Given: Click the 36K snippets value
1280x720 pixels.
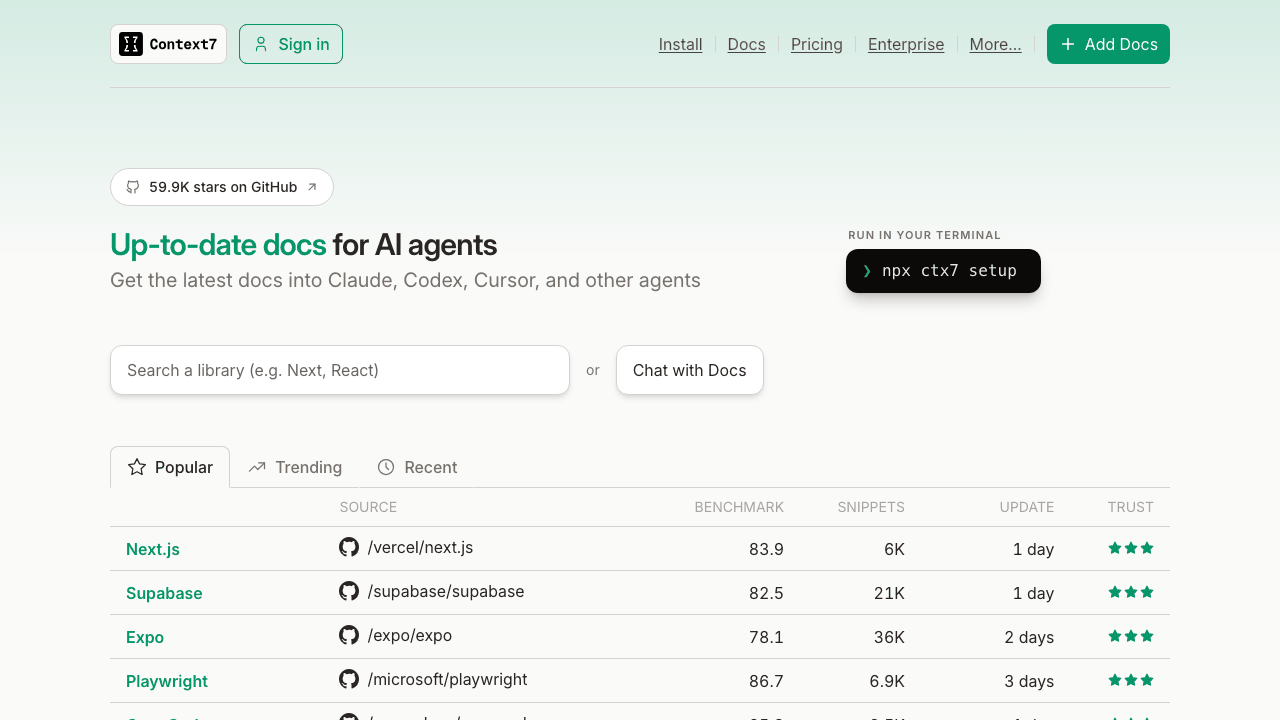Looking at the screenshot, I should pos(889,637).
